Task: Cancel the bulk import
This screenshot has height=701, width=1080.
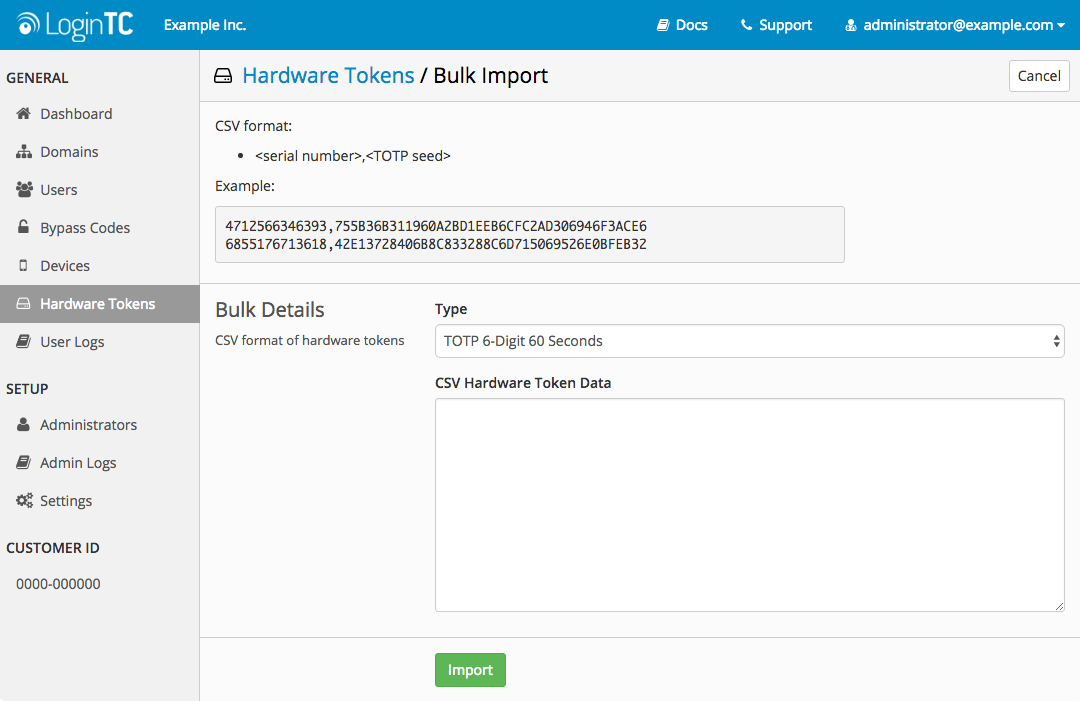Action: (1039, 76)
